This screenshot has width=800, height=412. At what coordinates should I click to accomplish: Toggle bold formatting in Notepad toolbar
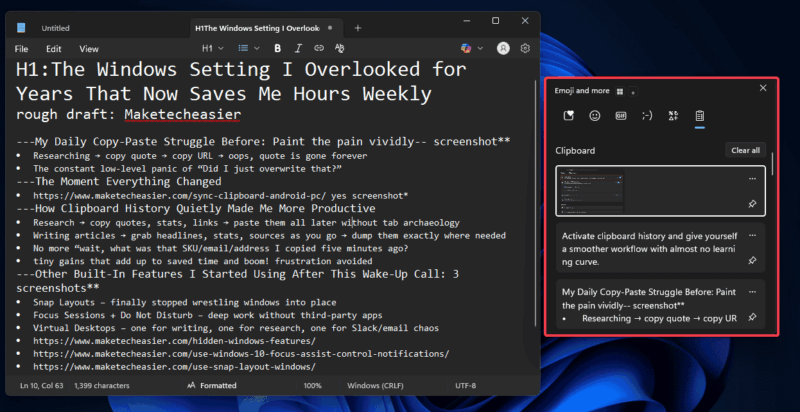point(275,48)
